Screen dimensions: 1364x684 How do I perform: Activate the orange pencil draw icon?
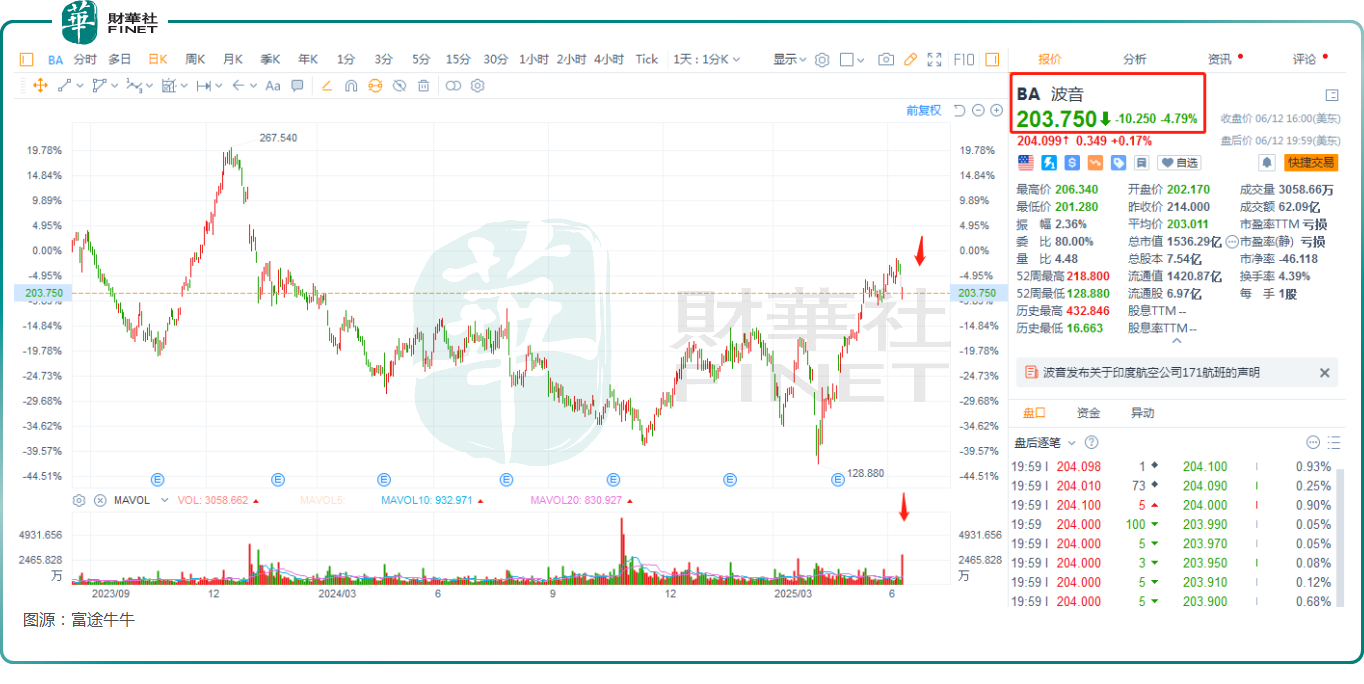pos(911,60)
